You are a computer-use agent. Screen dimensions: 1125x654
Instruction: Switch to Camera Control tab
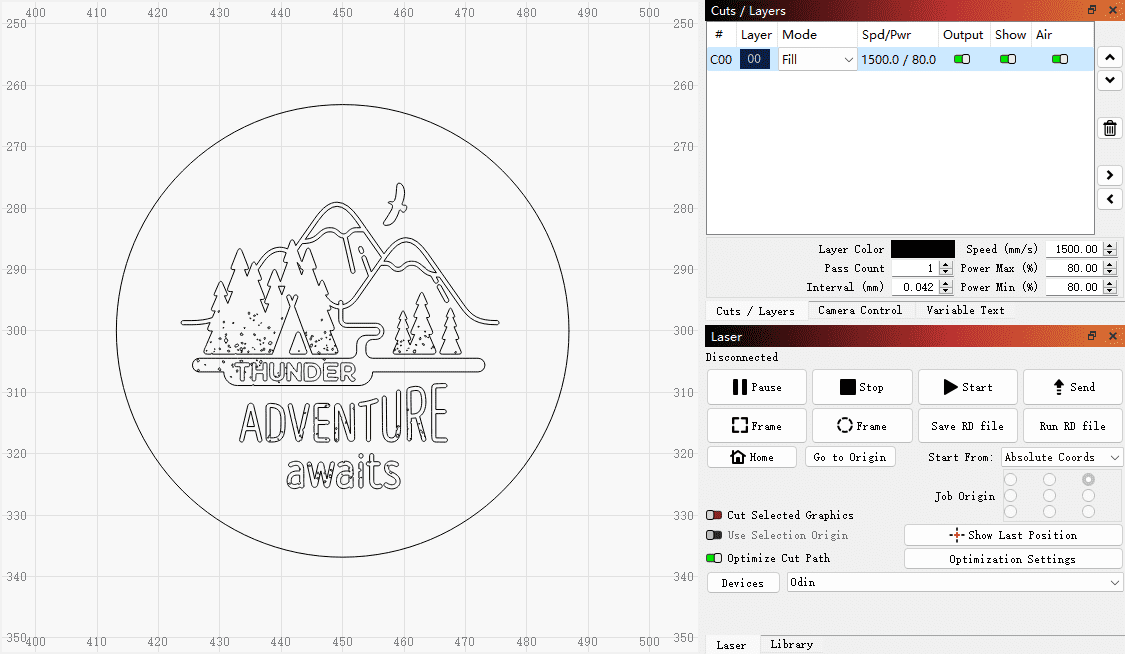pos(860,310)
